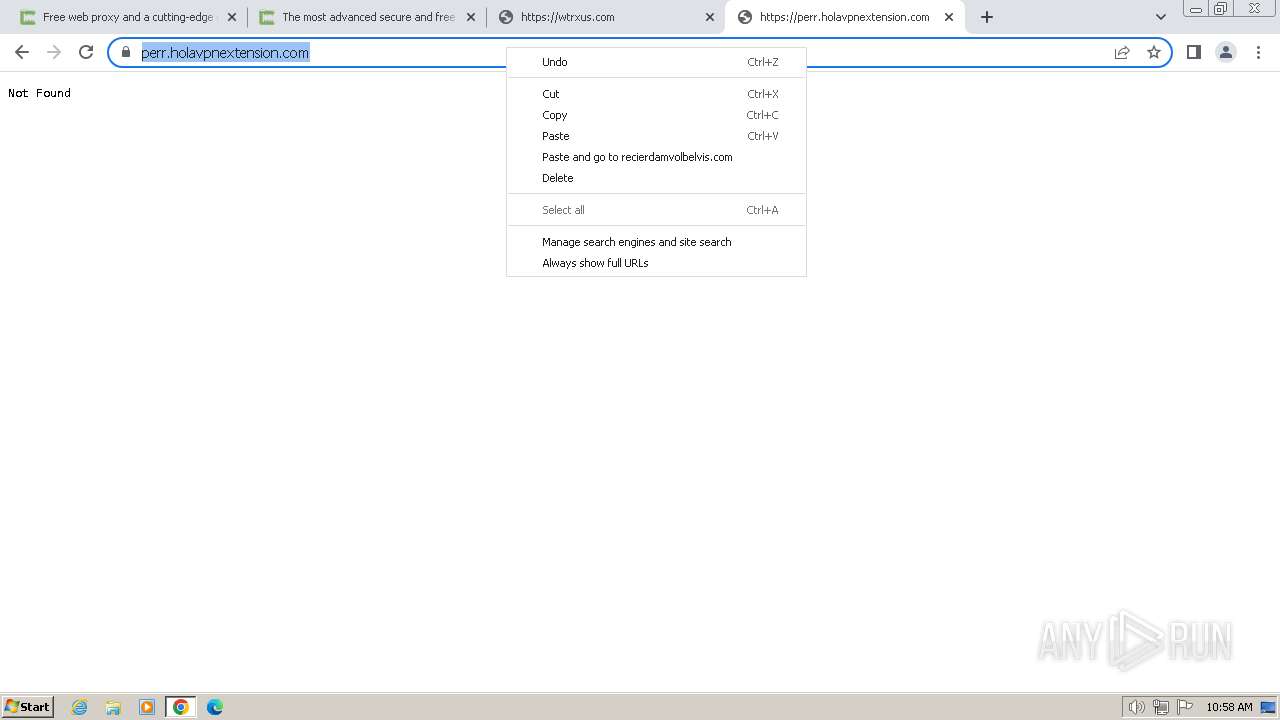Bookmark this tab with the star icon
Screen dimensions: 1280x720
click(1154, 52)
